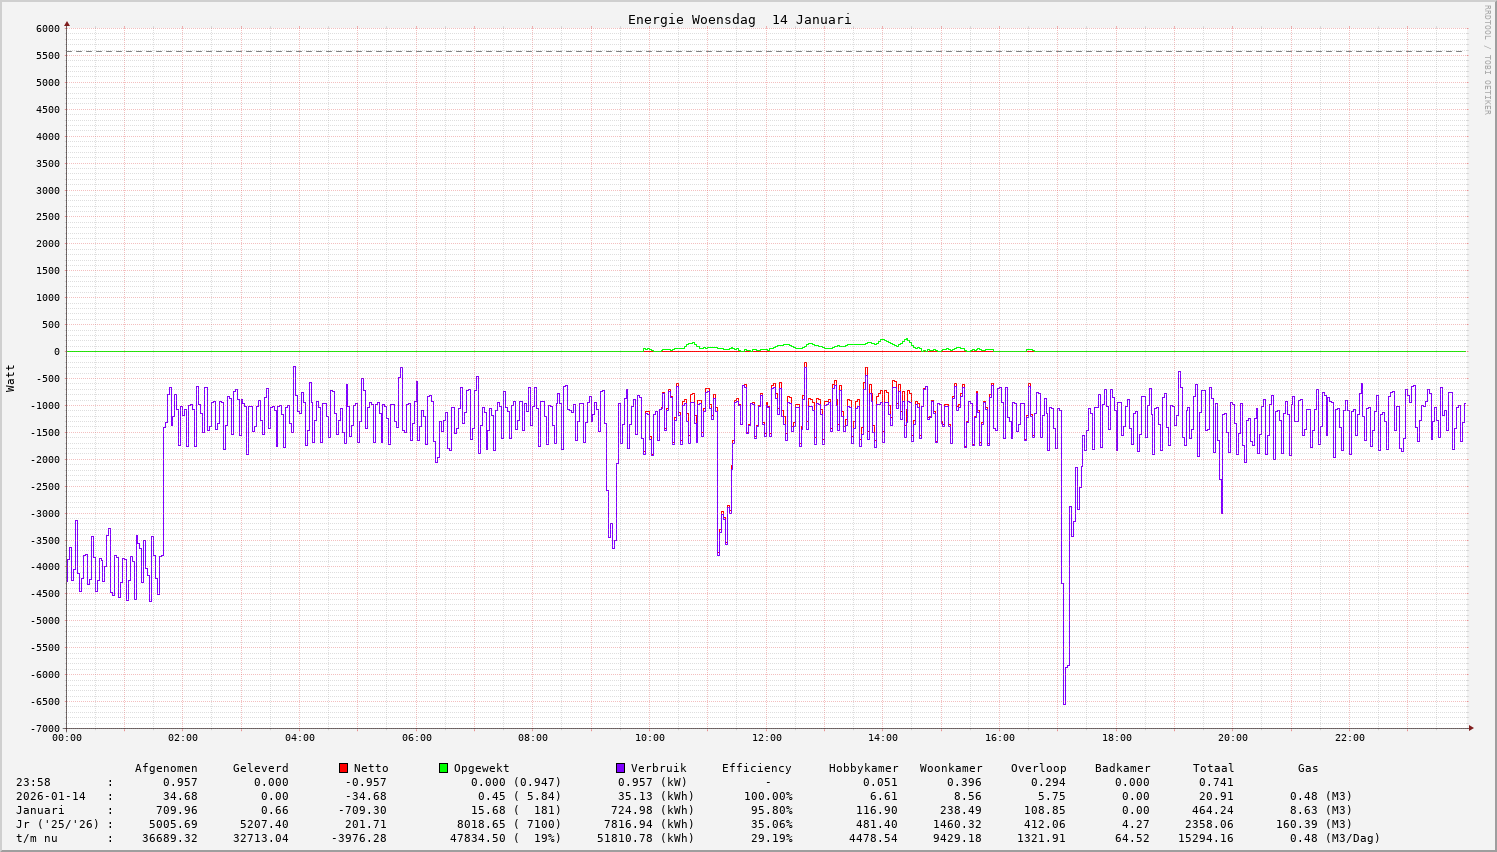Screen dimensions: 1497x852
Task: Click the green Opgewekt legend swatch
Action: (x=443, y=768)
